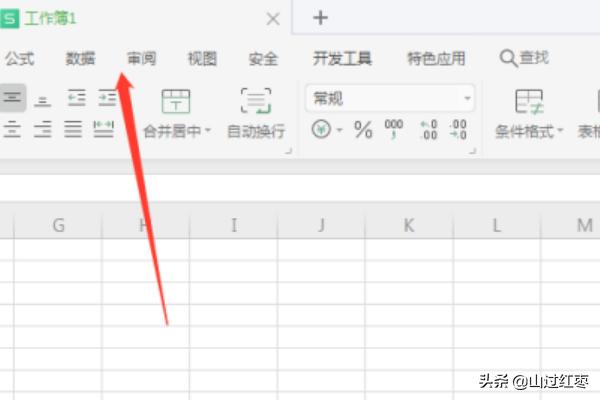Increase decimal places
This screenshot has width=600, height=400.
pyautogui.click(x=428, y=129)
